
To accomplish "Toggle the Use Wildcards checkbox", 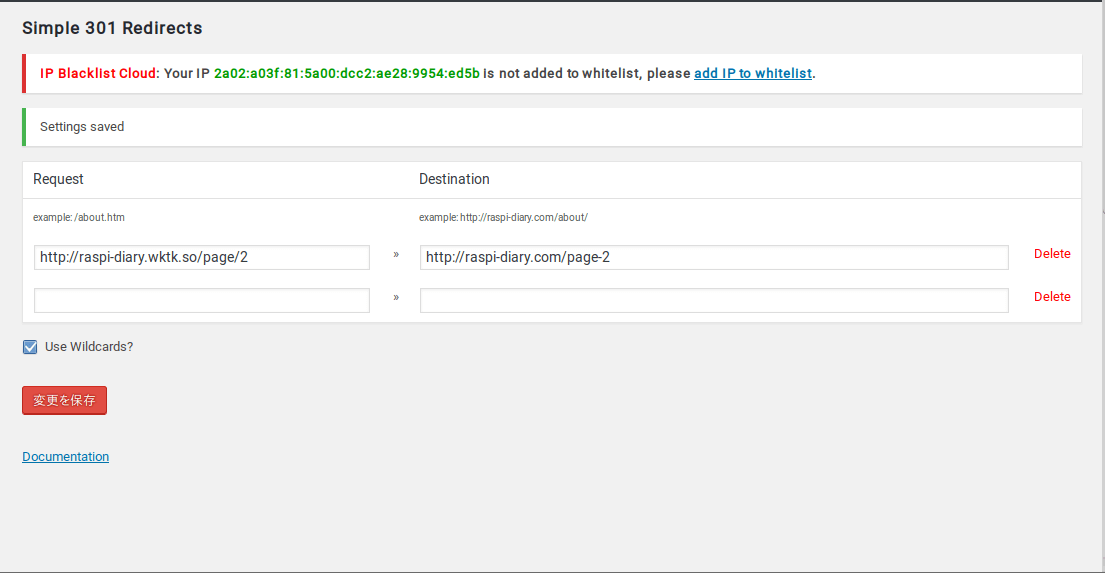I will [30, 347].
